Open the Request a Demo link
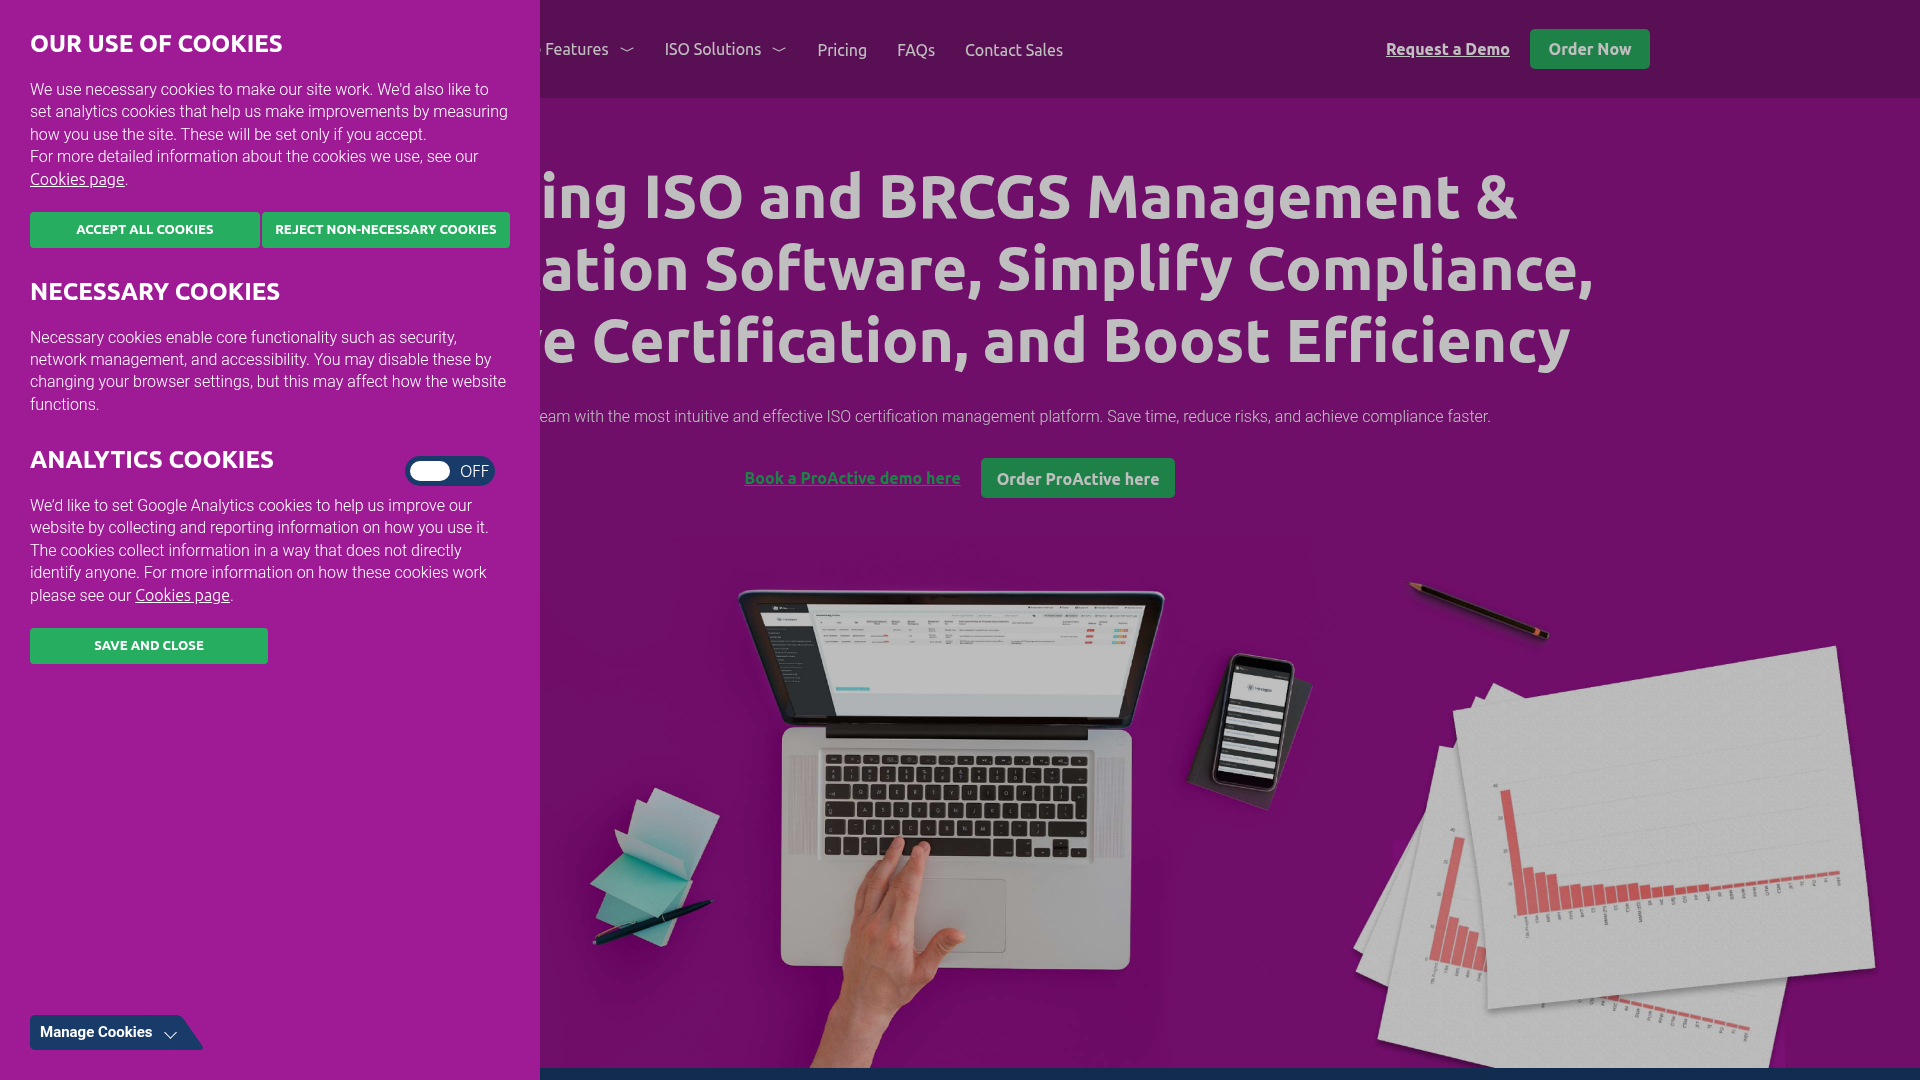 click(x=1447, y=48)
